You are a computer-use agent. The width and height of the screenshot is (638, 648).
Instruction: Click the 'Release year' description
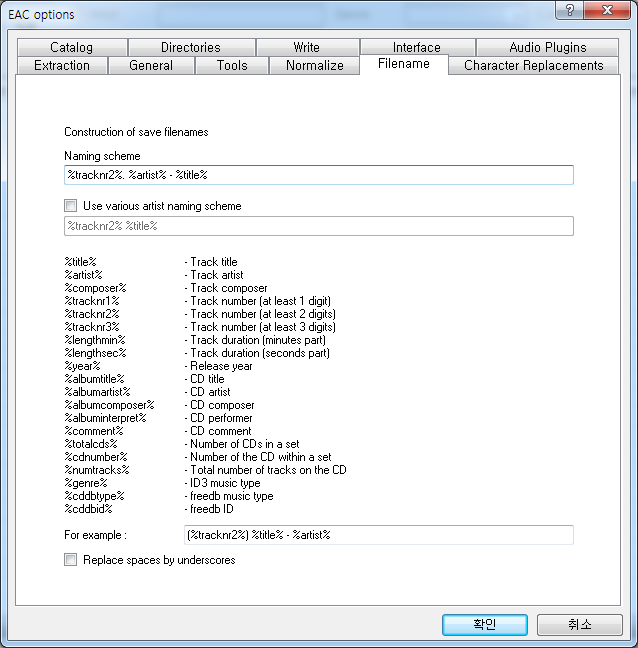tap(221, 366)
